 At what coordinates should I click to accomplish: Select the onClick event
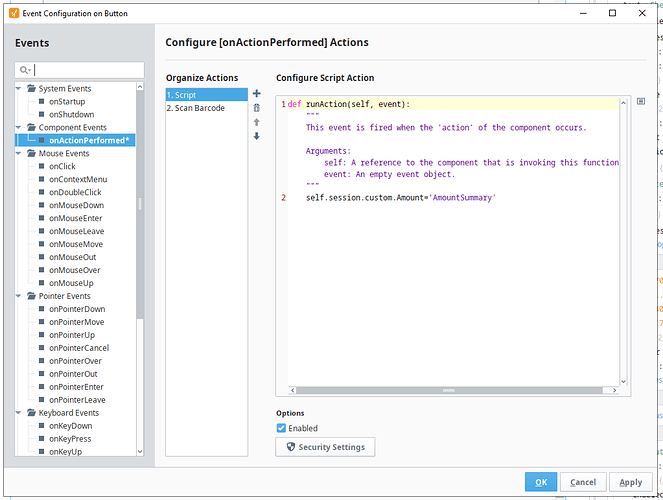[62, 166]
